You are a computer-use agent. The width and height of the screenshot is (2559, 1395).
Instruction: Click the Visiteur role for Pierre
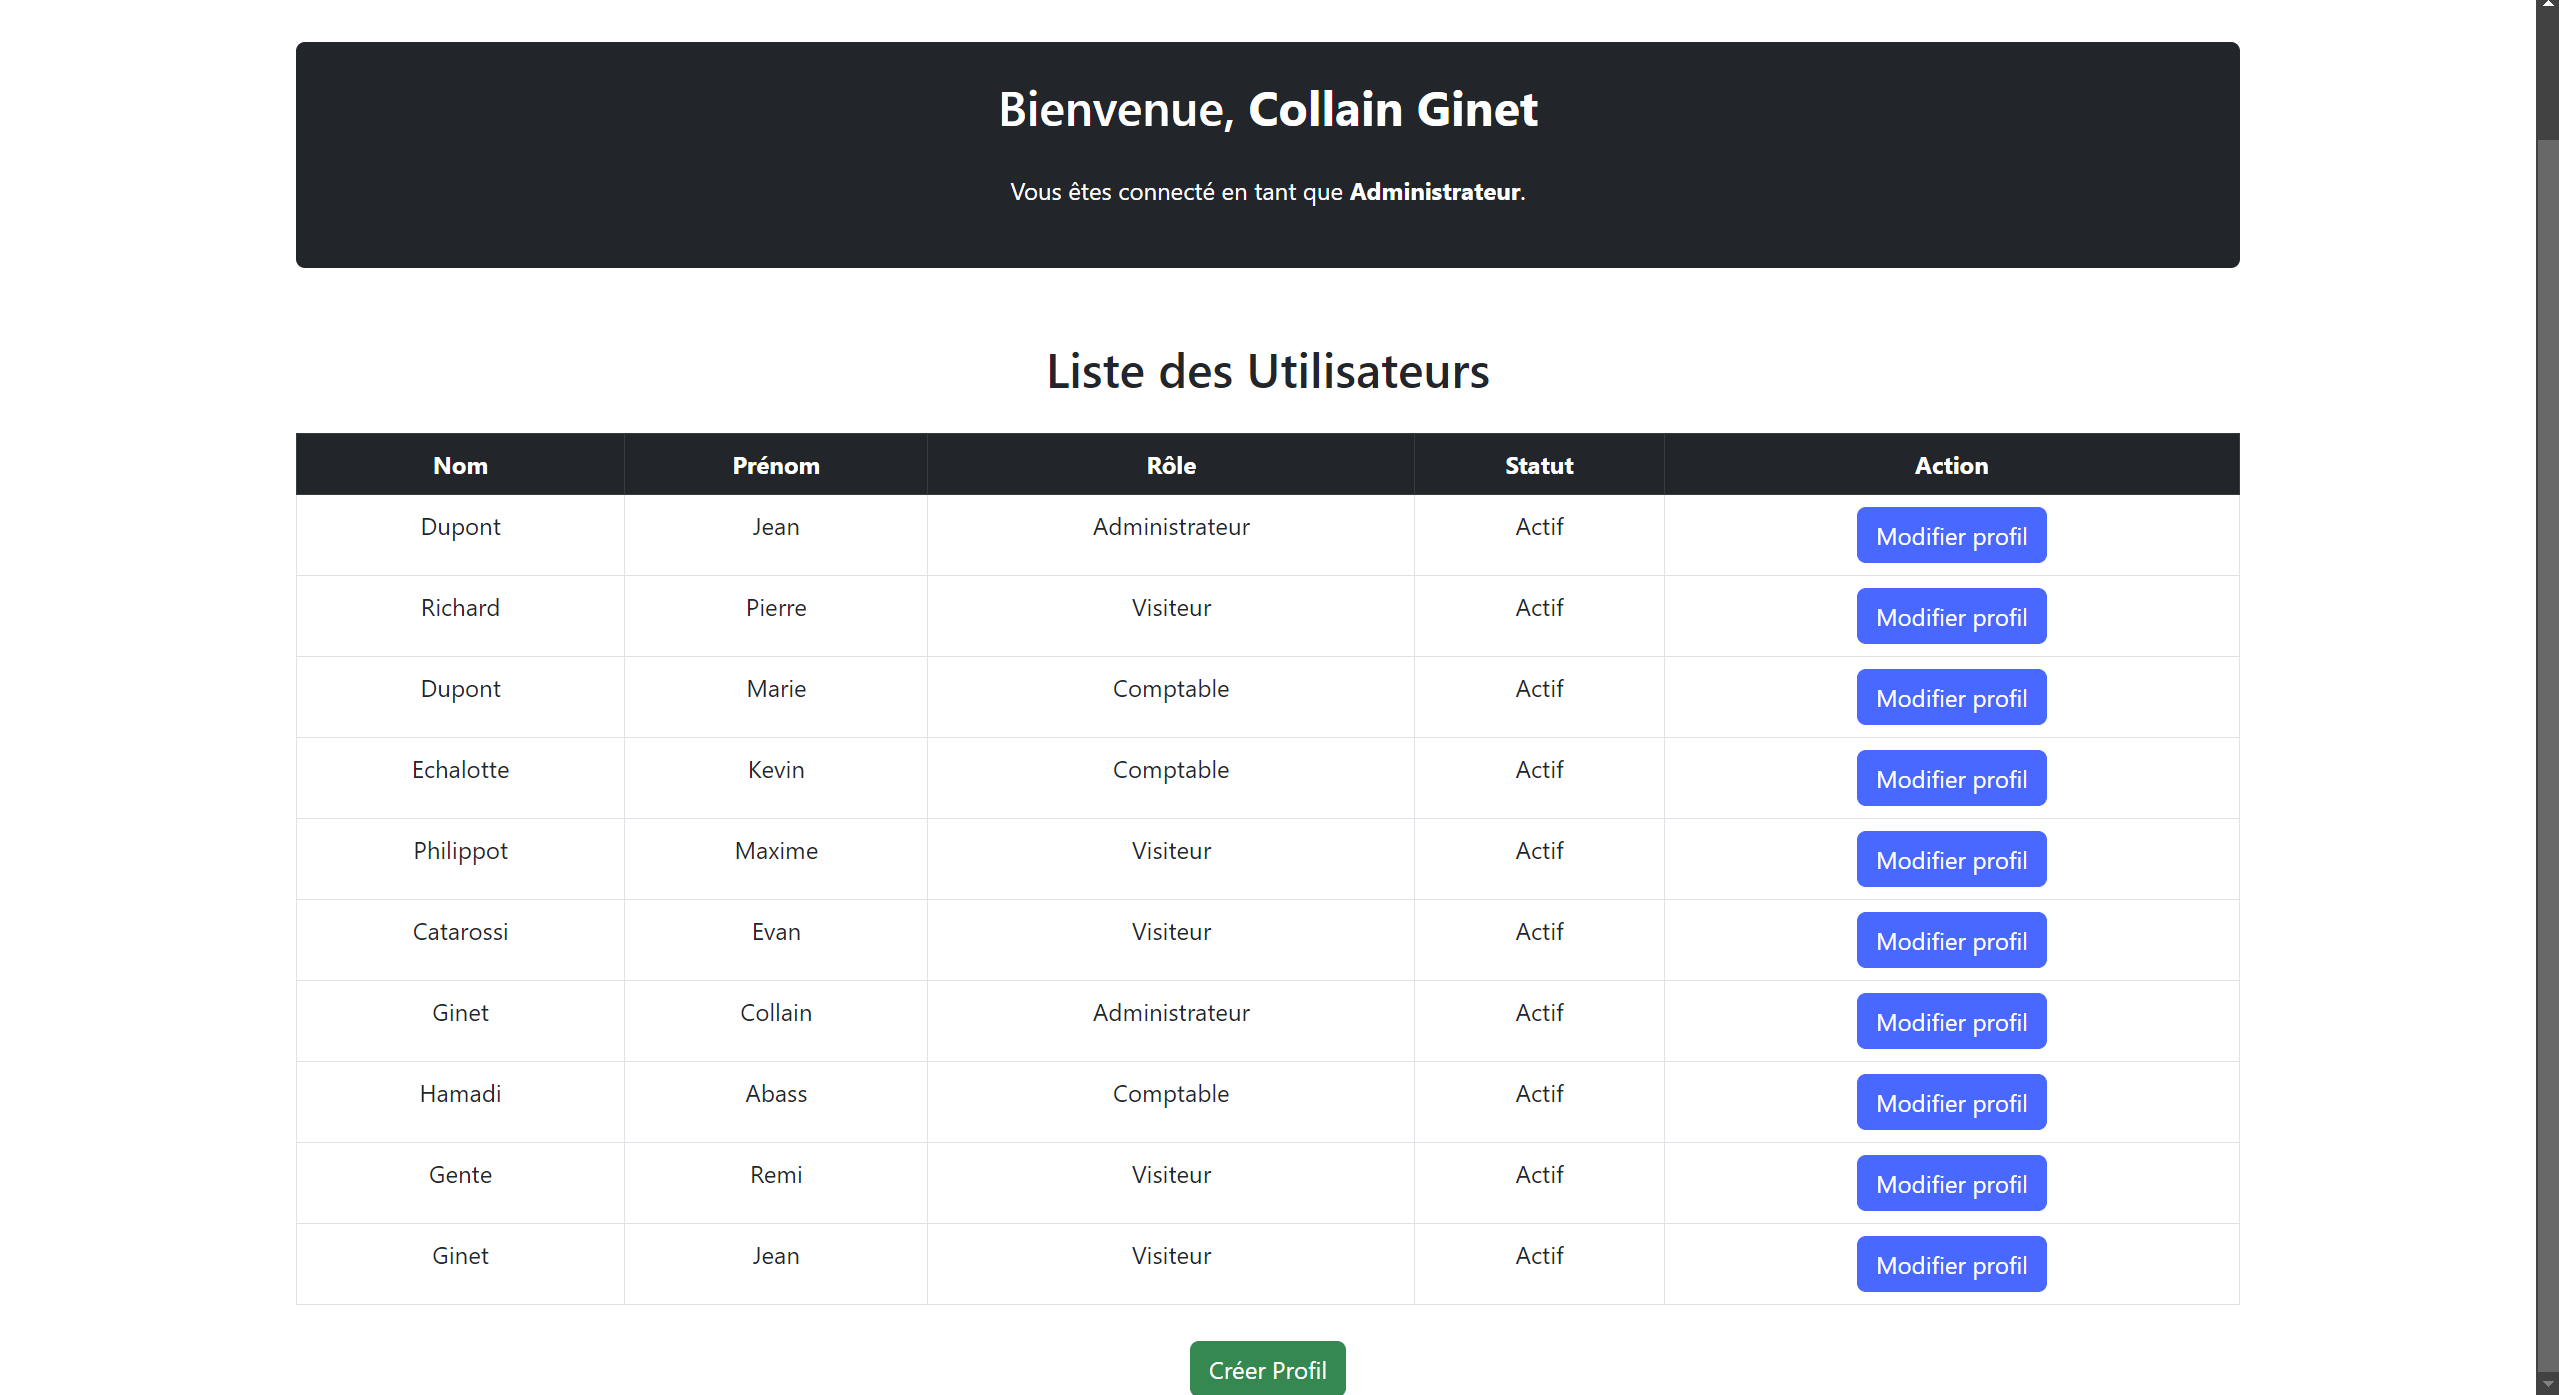pyautogui.click(x=1171, y=608)
